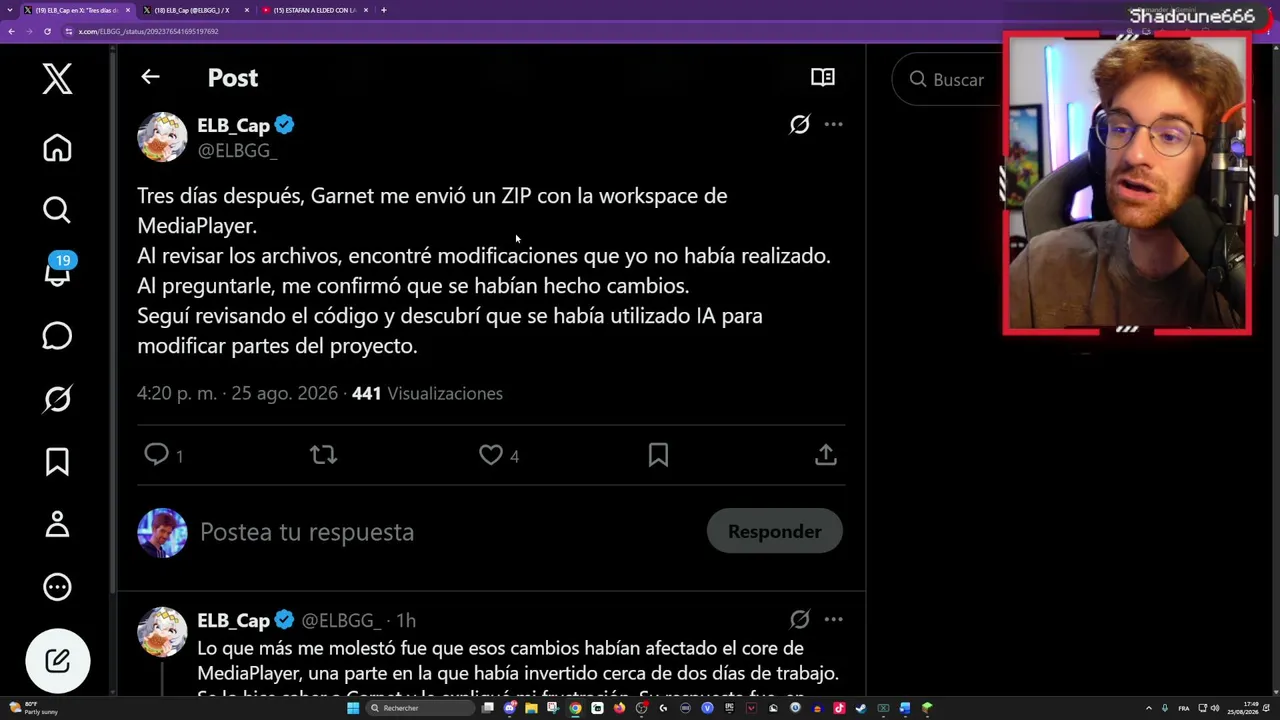Open the X logo home link
Image resolution: width=1280 pixels, height=720 pixels.
tap(57, 78)
